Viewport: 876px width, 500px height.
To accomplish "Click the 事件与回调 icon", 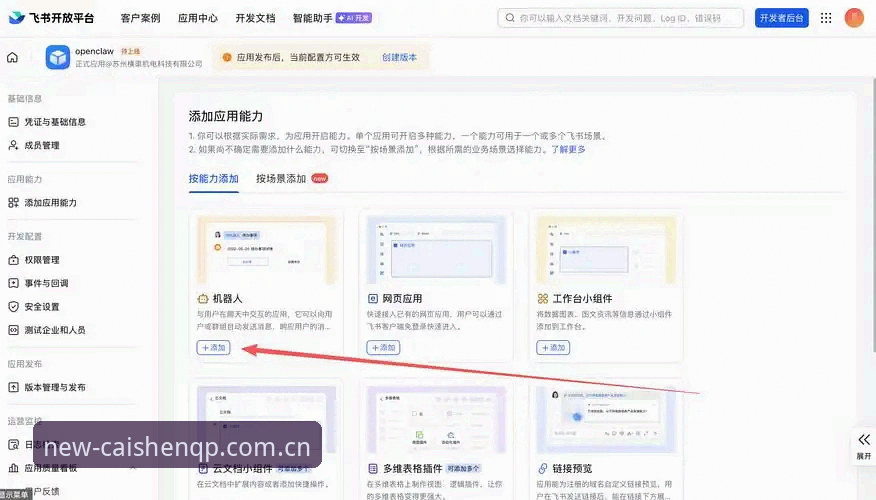I will pyautogui.click(x=13, y=283).
